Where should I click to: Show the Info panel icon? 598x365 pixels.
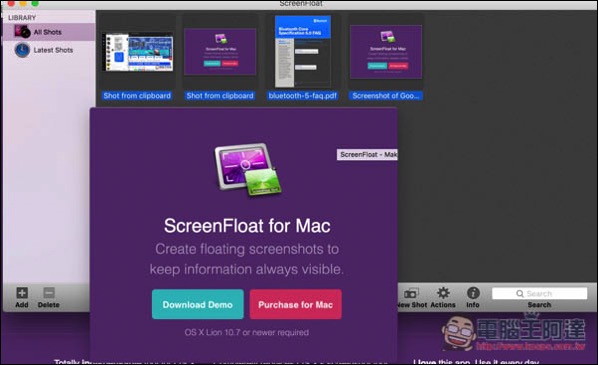[473, 293]
